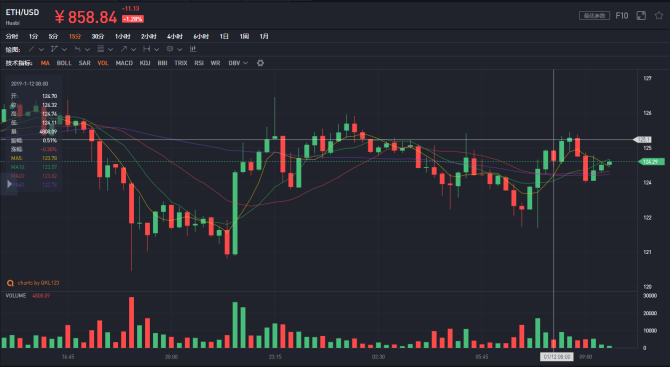Select the trend line drawing tool
This screenshot has height=367, width=670.
pos(32,49)
